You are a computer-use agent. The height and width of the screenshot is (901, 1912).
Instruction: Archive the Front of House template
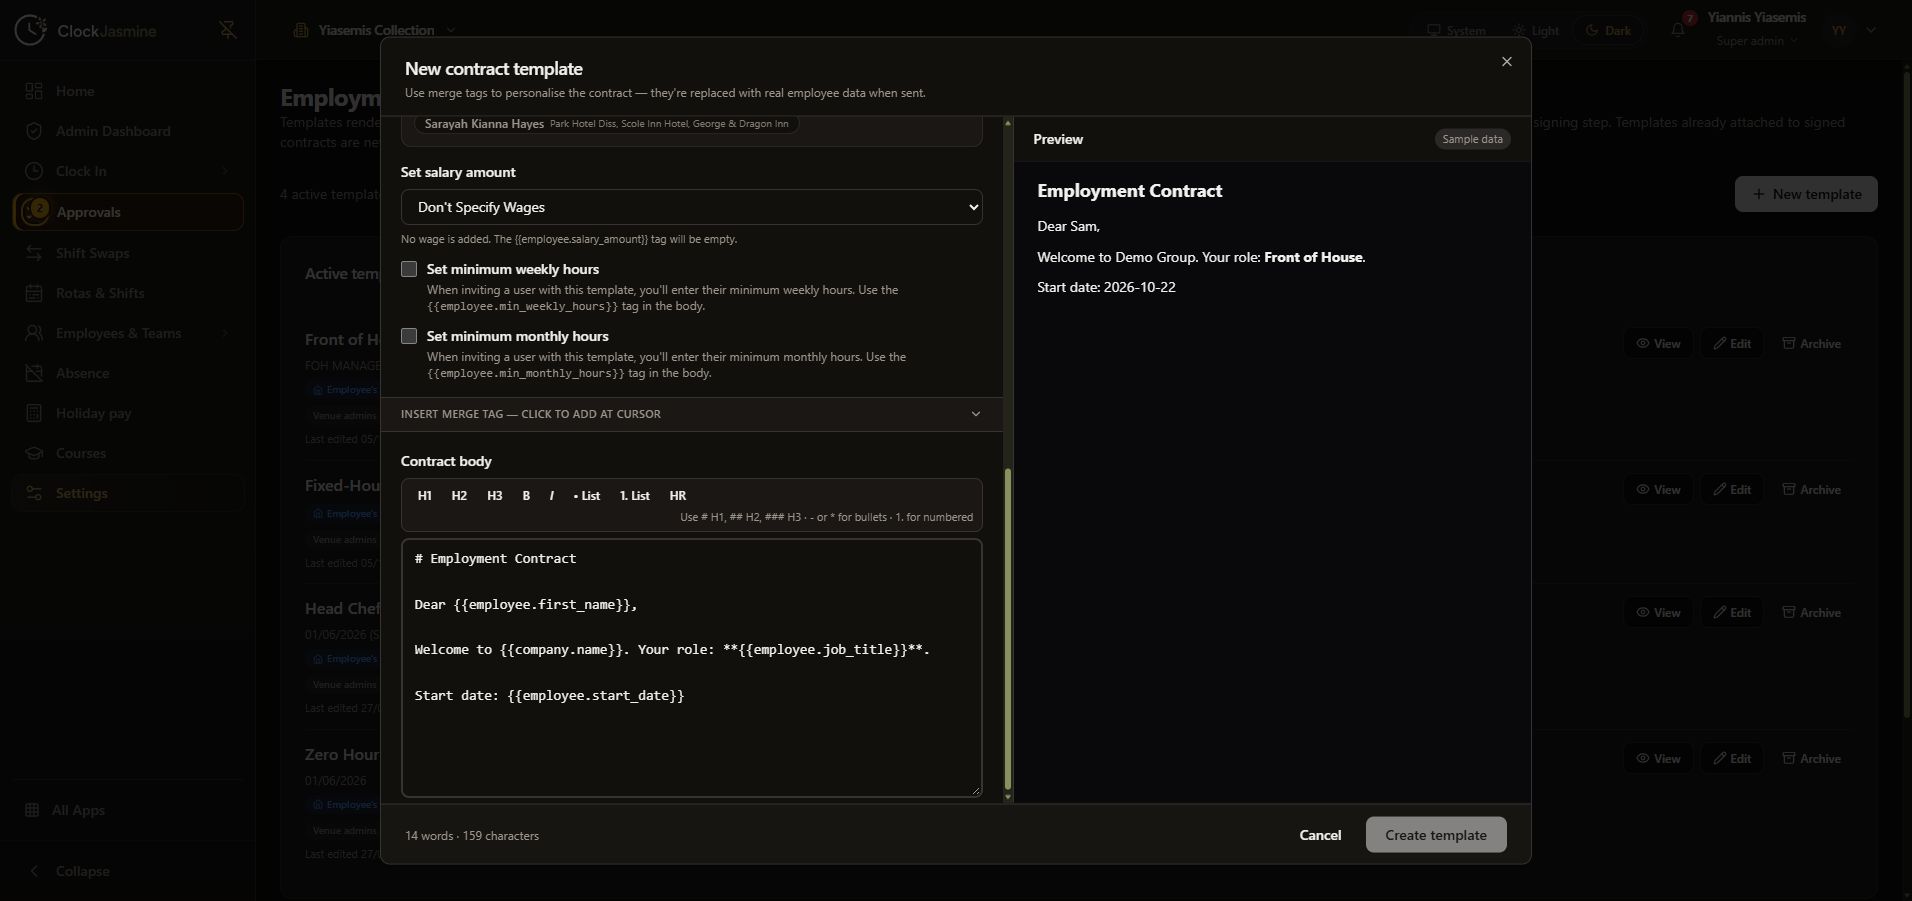(x=1811, y=343)
